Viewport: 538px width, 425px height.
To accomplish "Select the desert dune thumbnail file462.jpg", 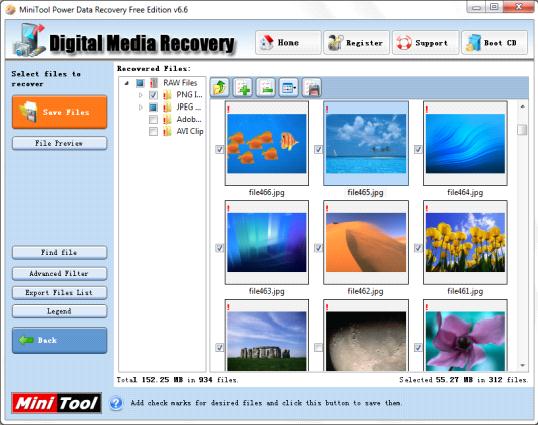I will tap(366, 243).
